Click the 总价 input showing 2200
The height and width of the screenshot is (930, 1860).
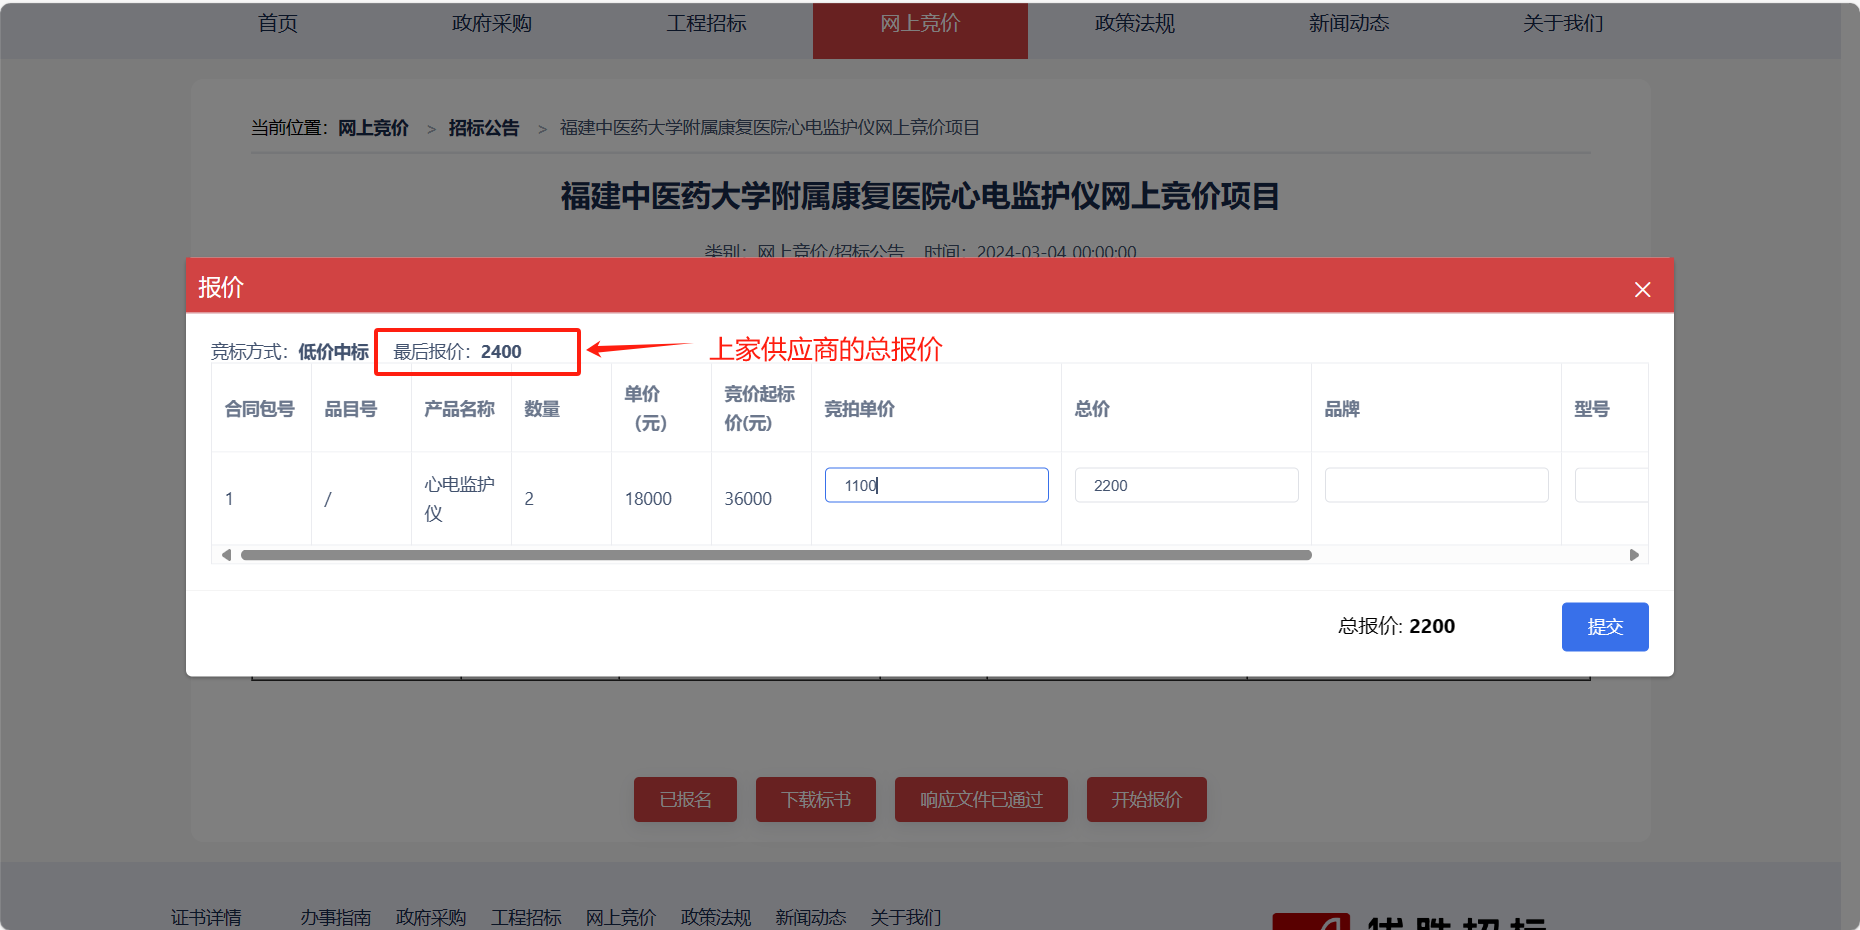1185,485
